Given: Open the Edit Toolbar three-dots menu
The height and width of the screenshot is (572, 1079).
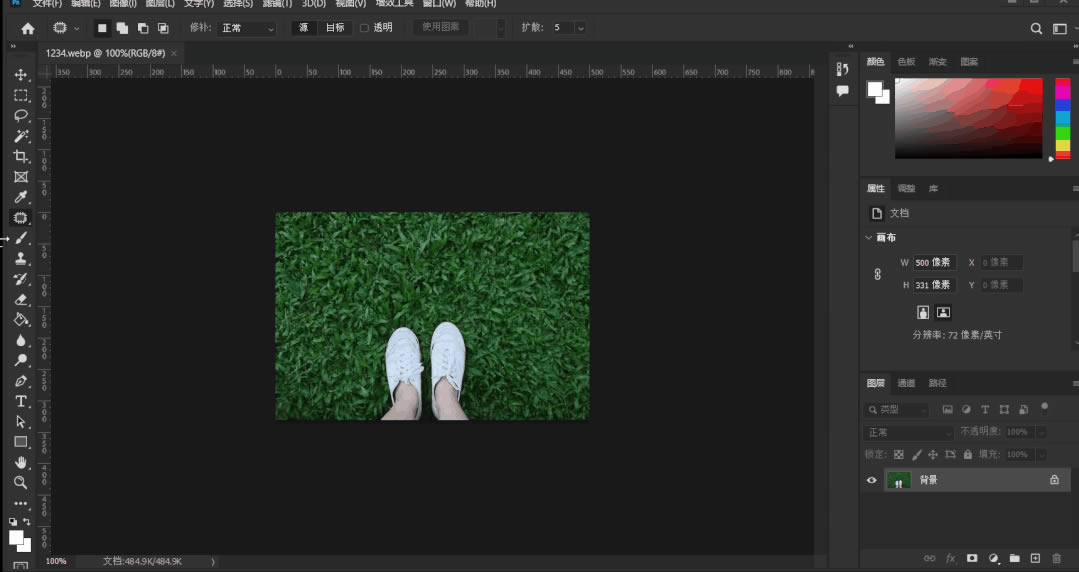Looking at the screenshot, I should coord(21,503).
